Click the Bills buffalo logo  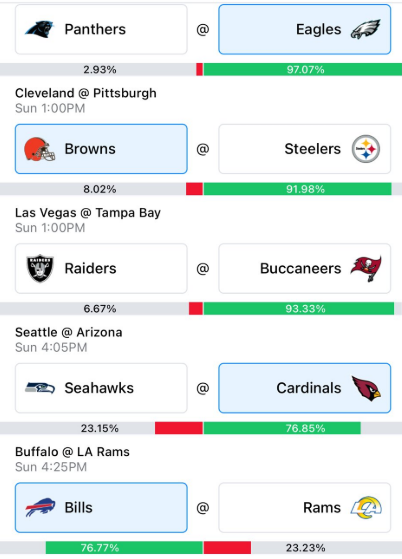tap(40, 507)
